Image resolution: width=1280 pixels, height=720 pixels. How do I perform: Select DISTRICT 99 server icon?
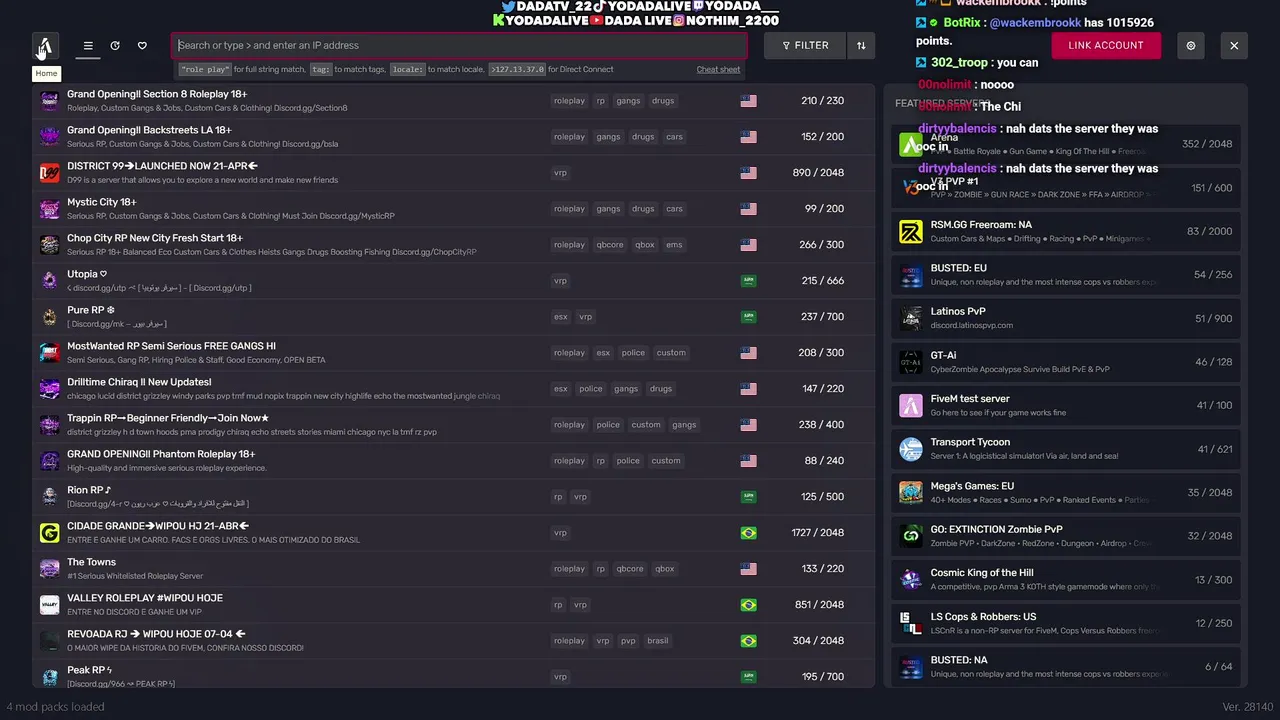pos(49,173)
